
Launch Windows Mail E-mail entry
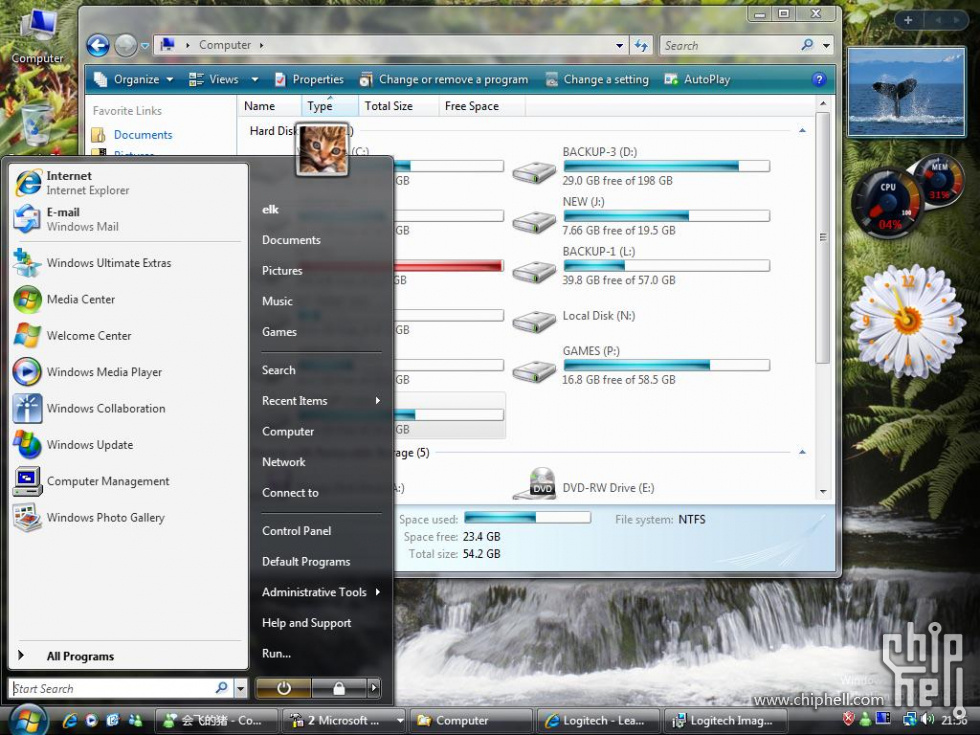coord(128,219)
